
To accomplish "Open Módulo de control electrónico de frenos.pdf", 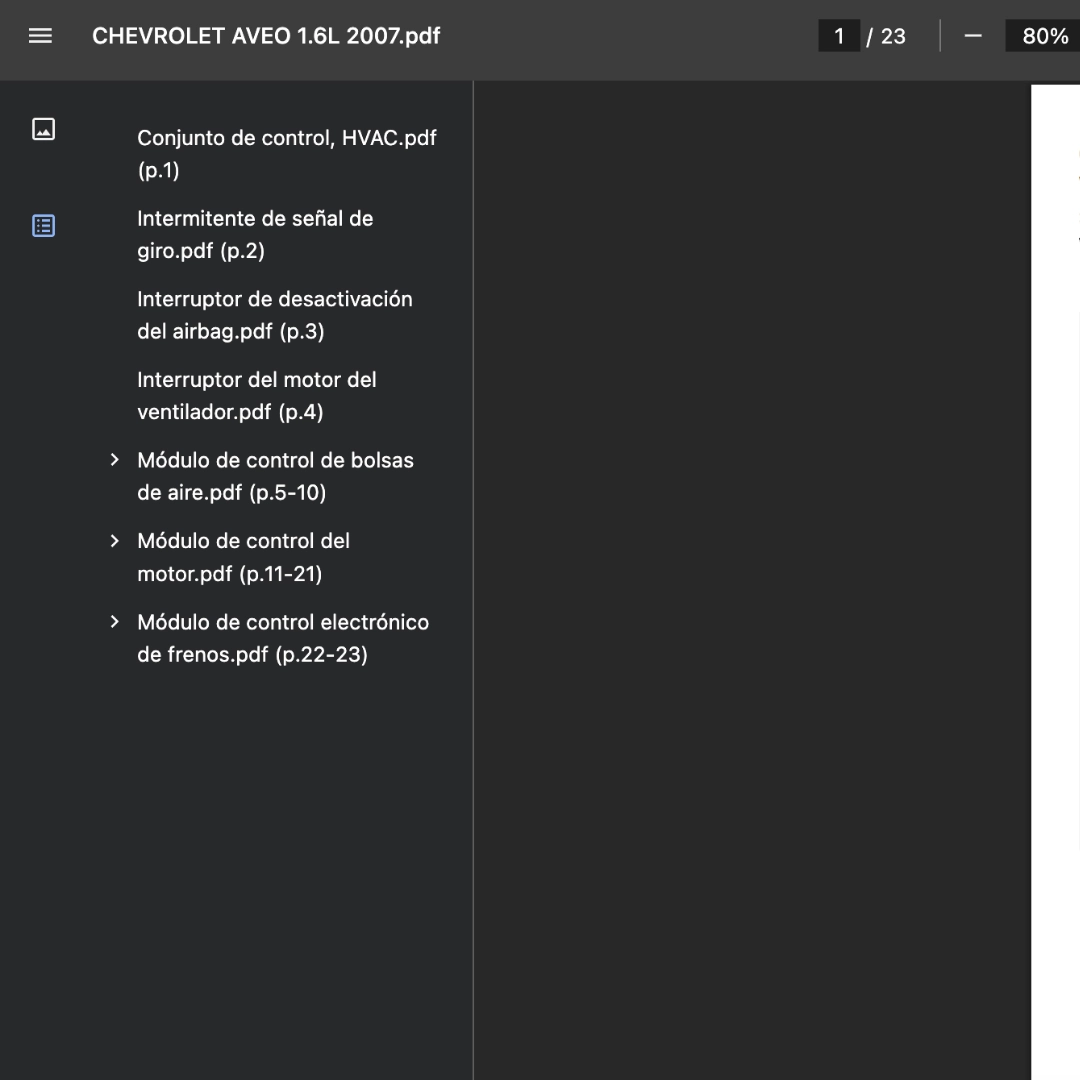I will pos(282,638).
